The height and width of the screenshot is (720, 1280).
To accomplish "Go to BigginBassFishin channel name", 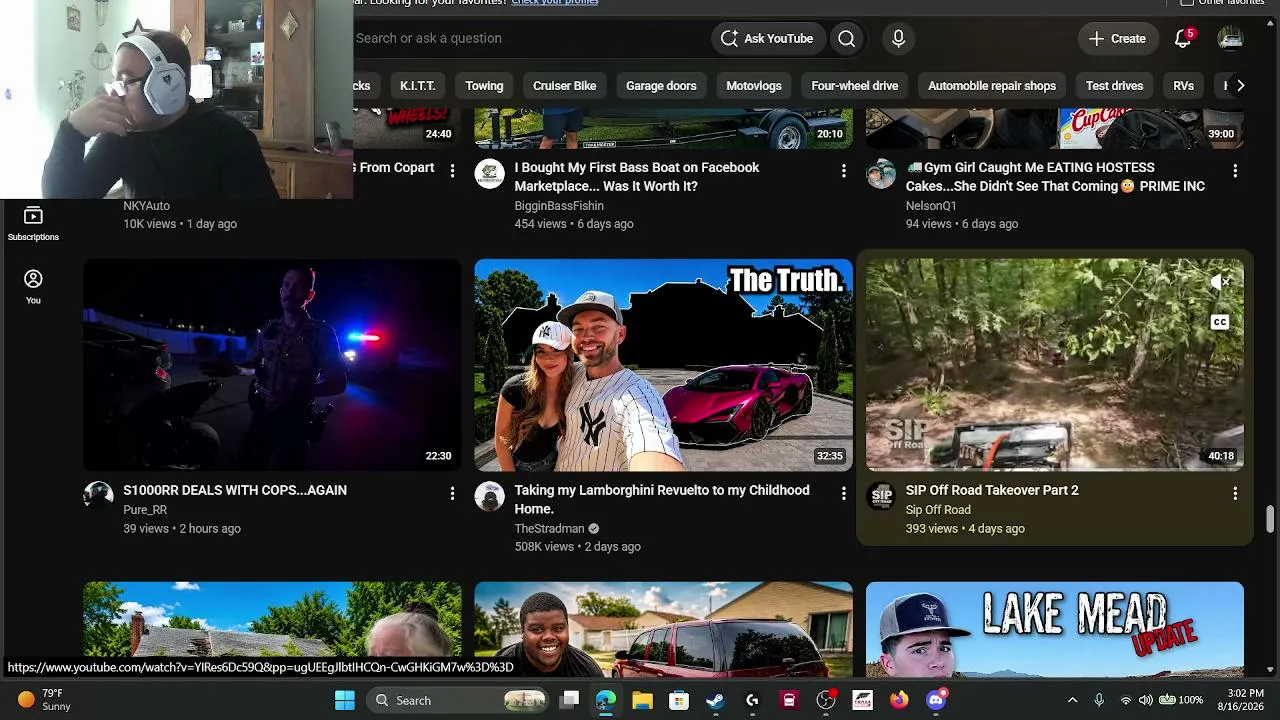I will coord(559,206).
